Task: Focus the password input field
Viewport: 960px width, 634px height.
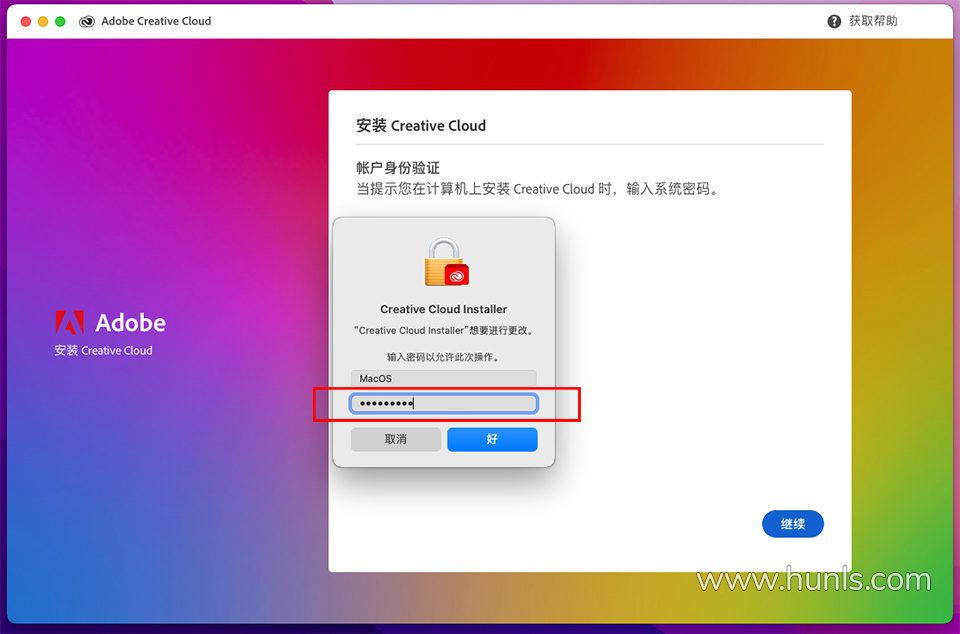Action: (444, 403)
